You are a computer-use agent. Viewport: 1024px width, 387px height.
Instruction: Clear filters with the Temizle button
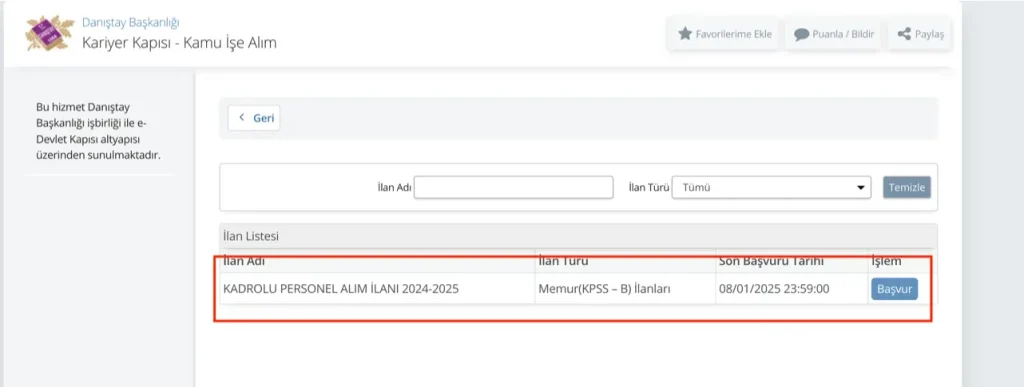[x=907, y=187]
